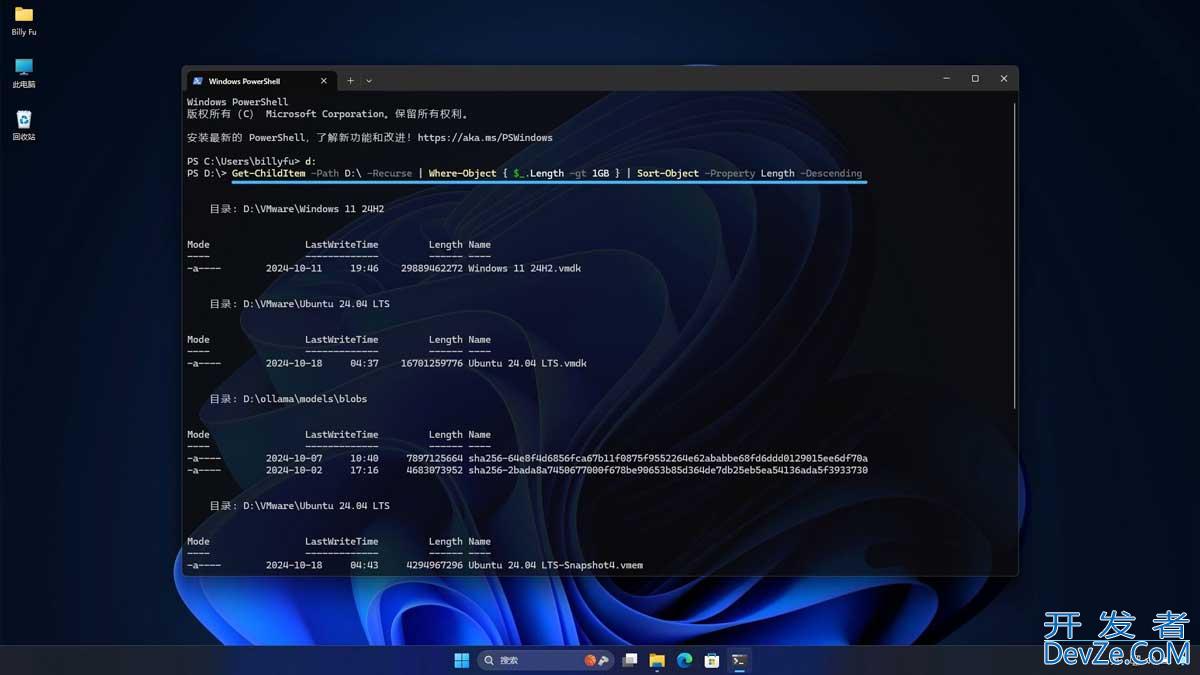This screenshot has height=675, width=1200.
Task: Click the sha256-64e8f4d6856 blob name
Action: 668,459
